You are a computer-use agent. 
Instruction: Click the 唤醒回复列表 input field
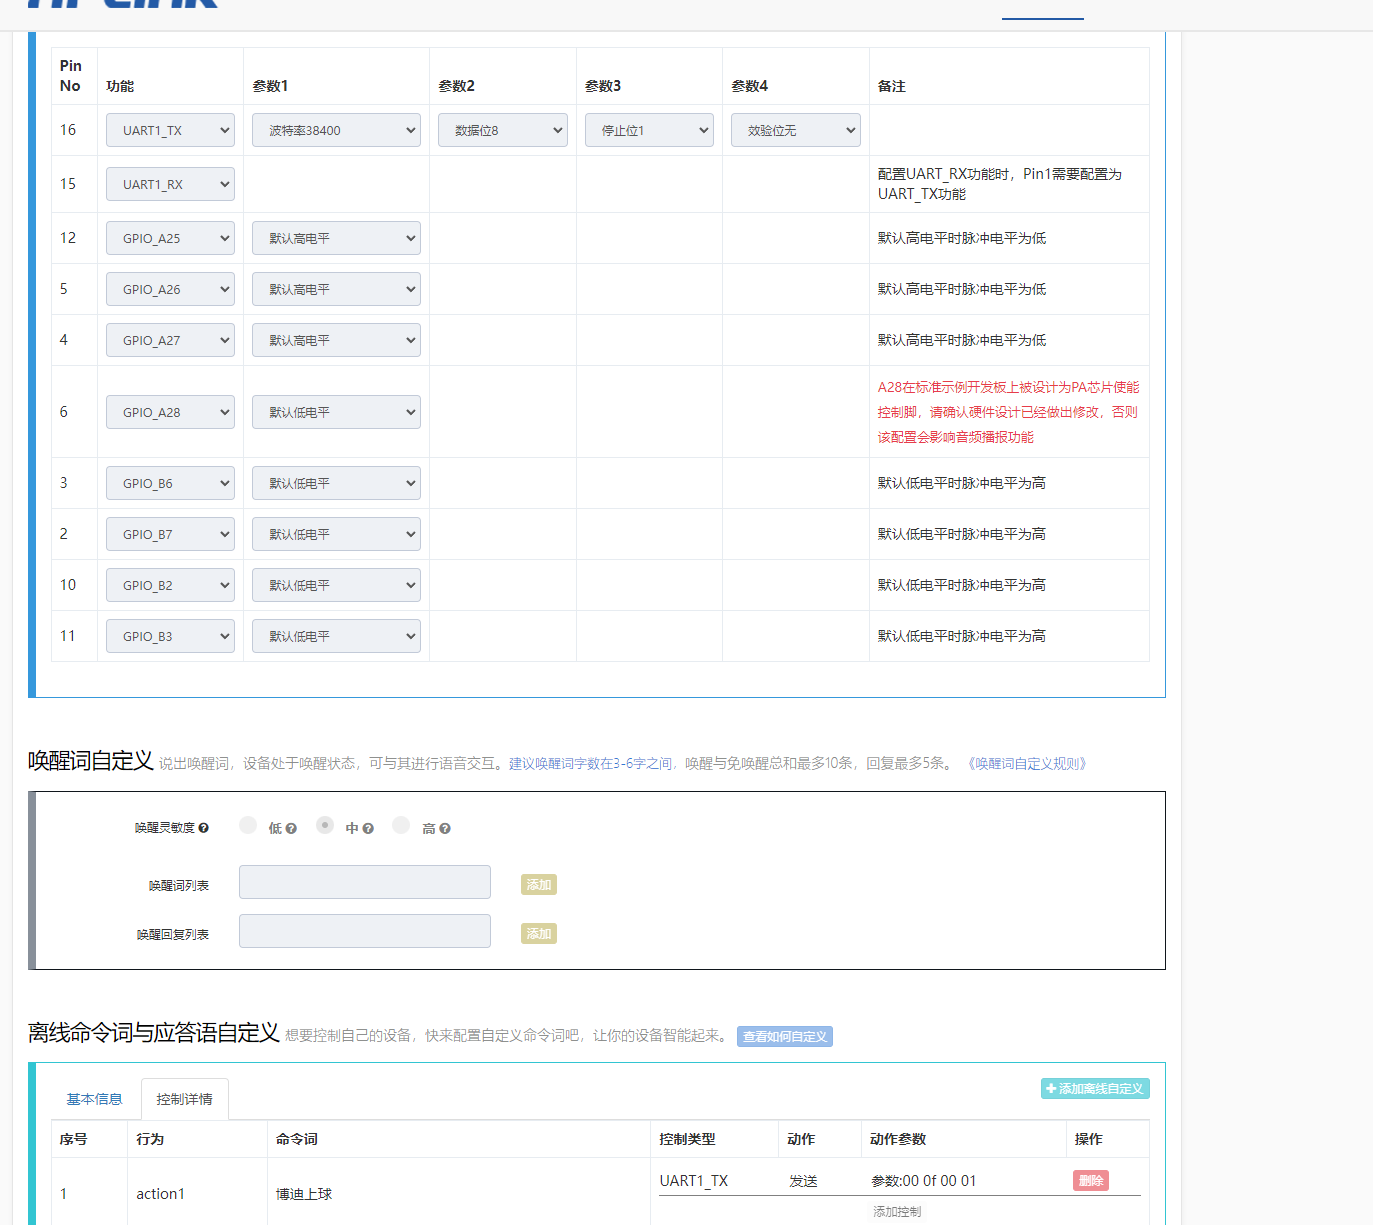(x=365, y=931)
